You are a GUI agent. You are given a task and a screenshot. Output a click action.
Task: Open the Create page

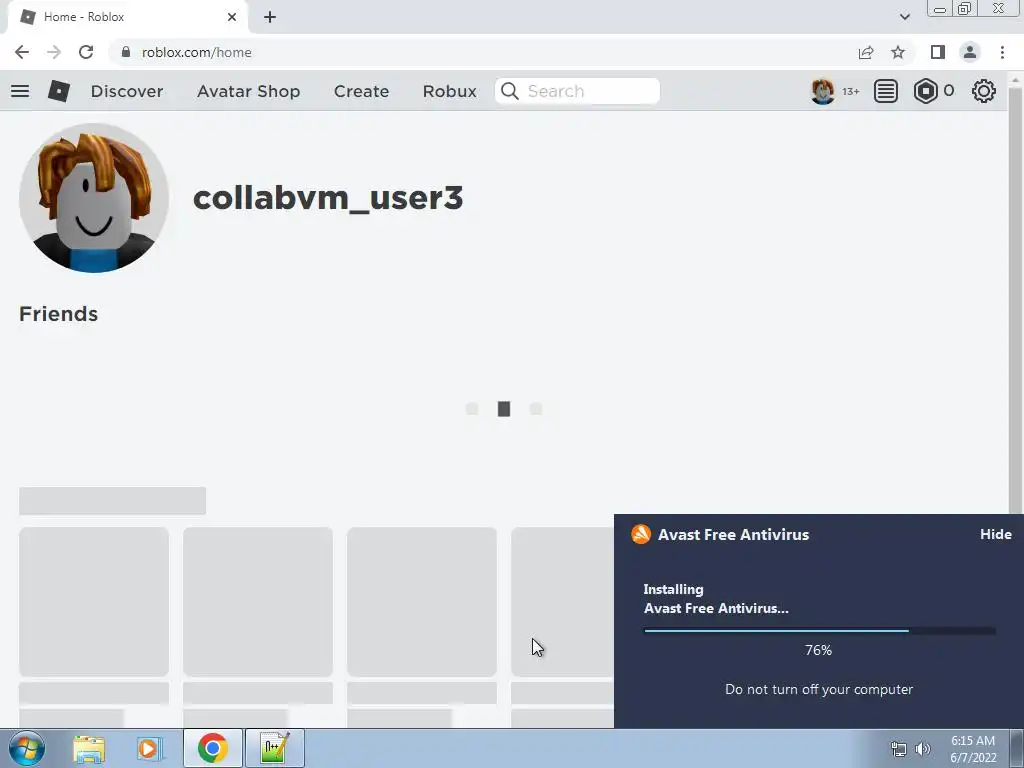tap(361, 91)
